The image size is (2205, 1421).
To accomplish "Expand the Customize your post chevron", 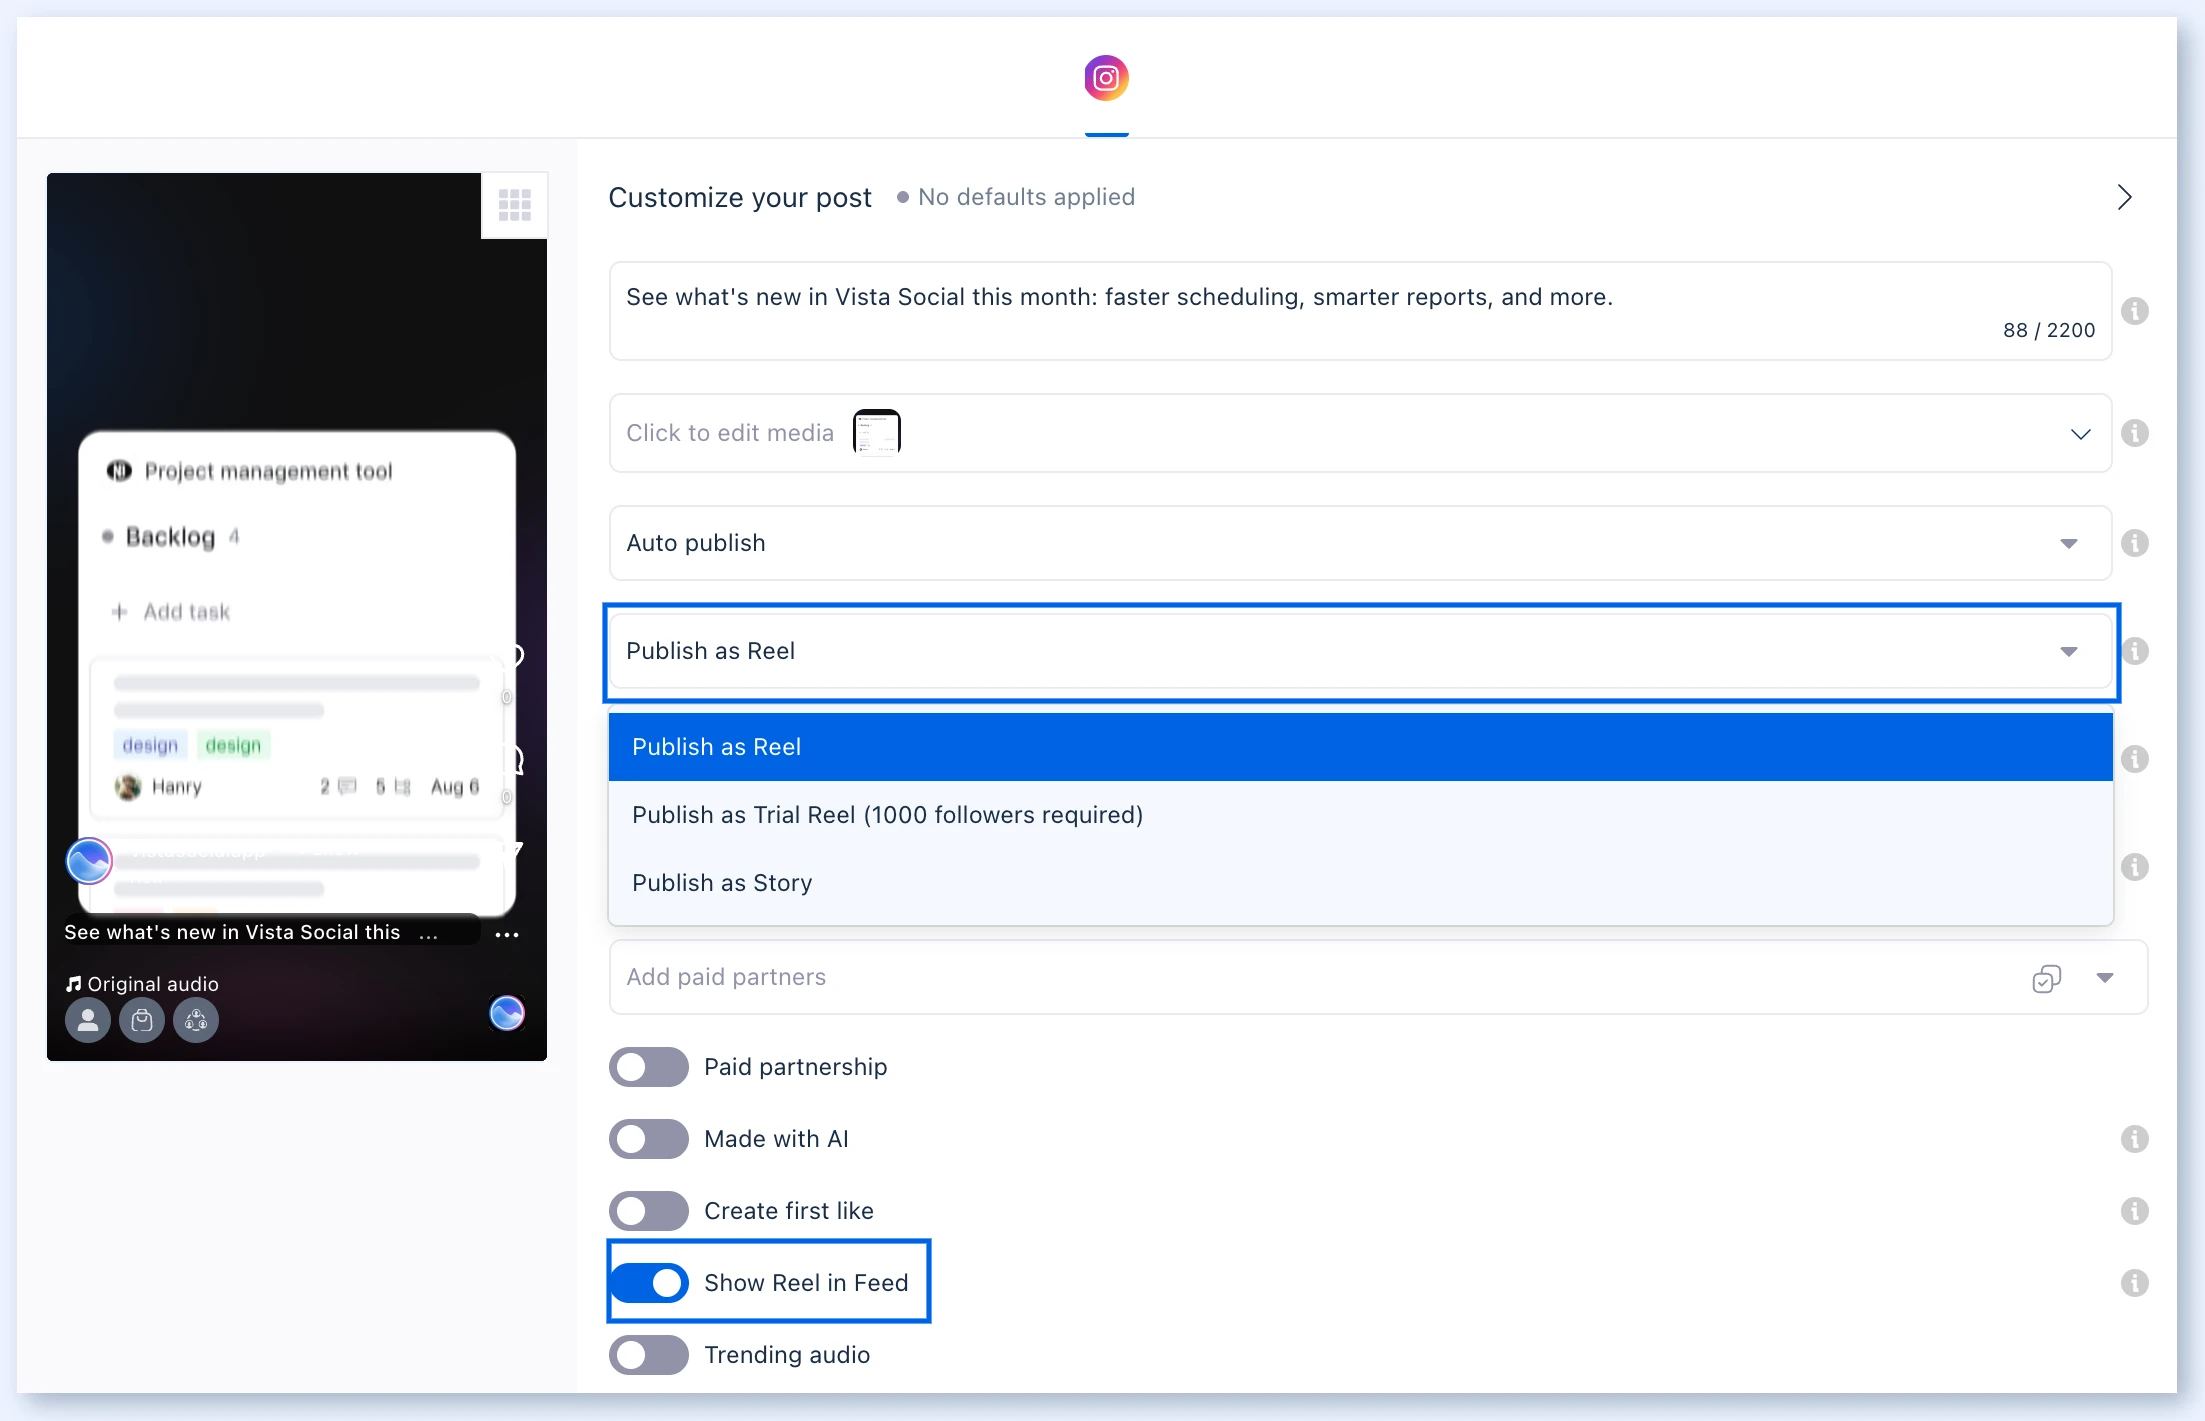I will [2124, 197].
